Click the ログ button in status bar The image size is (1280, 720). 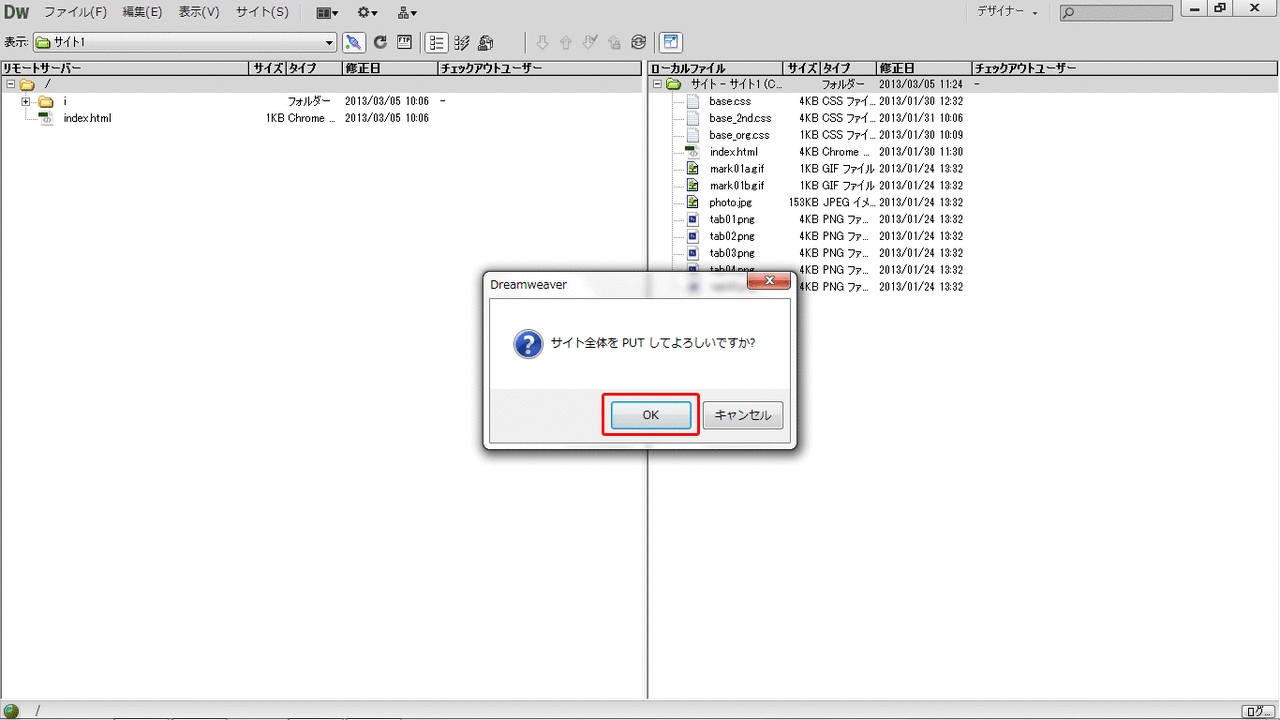click(1258, 711)
